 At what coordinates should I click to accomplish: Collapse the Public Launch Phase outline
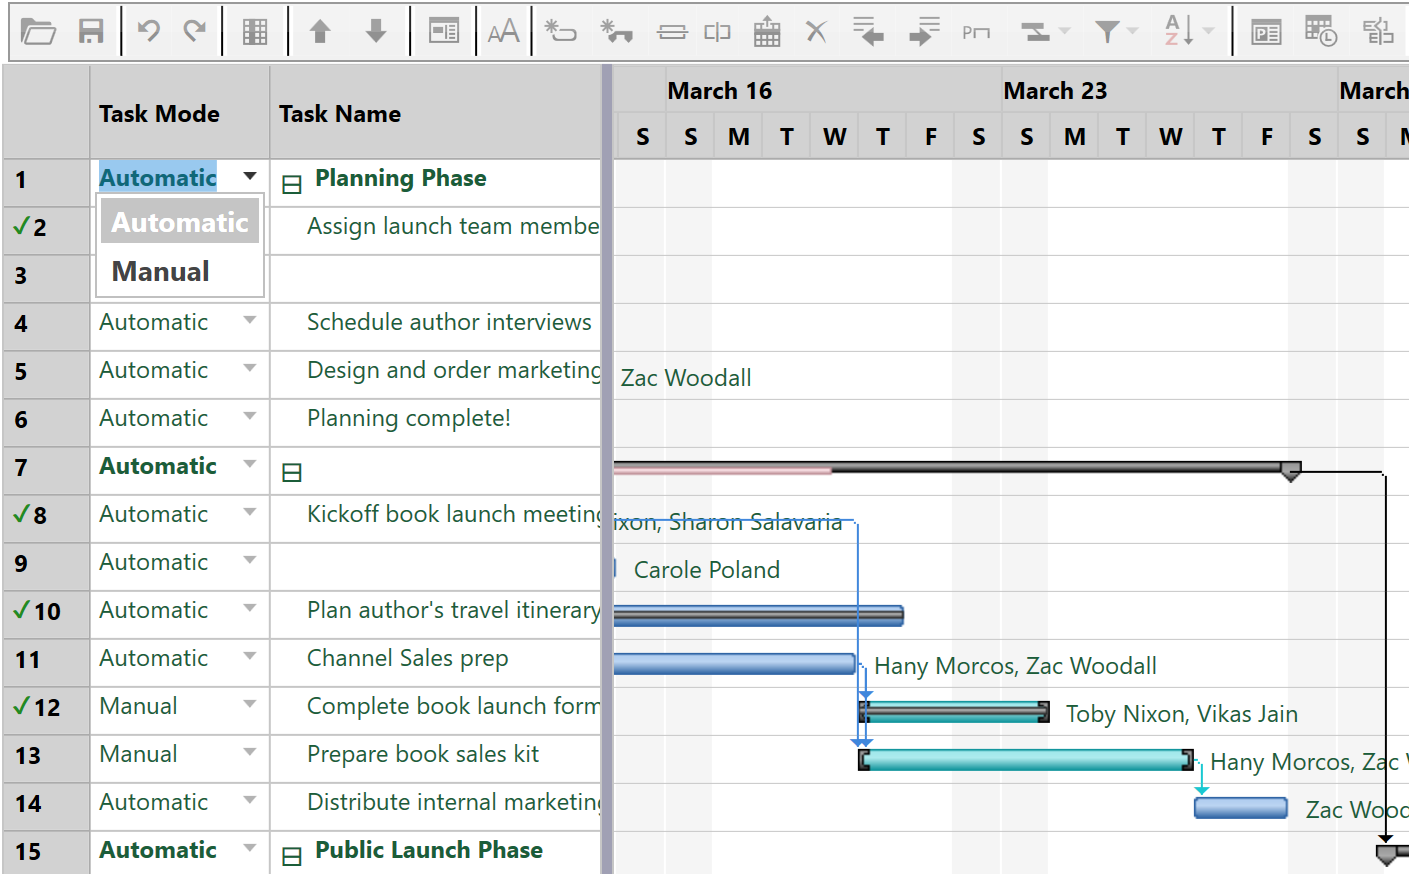coord(291,856)
